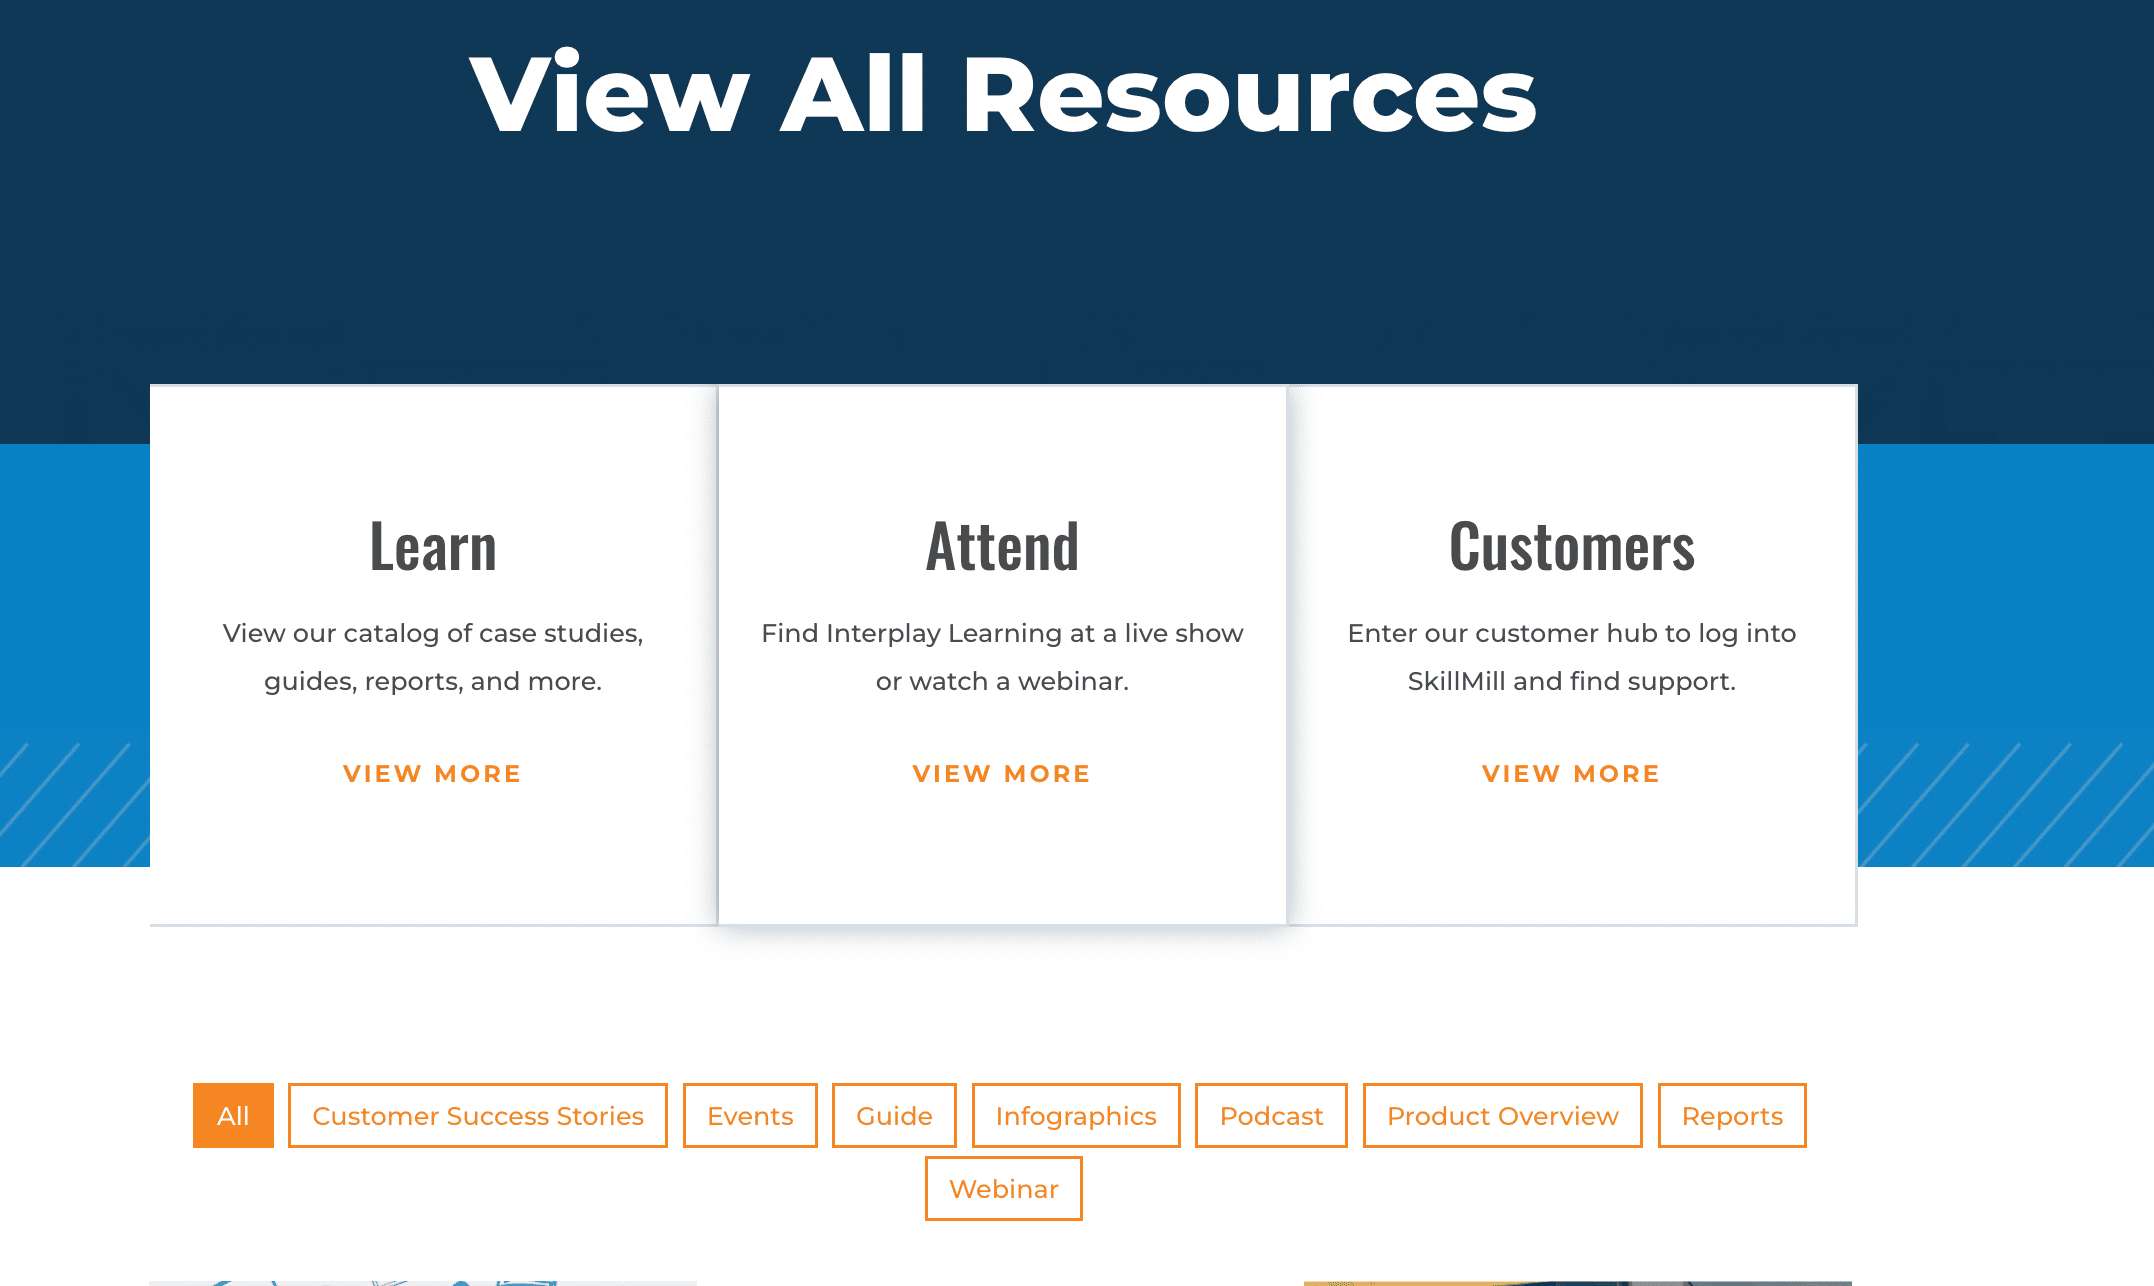Select the "All" resource filter
The image size is (2154, 1286).
232,1115
